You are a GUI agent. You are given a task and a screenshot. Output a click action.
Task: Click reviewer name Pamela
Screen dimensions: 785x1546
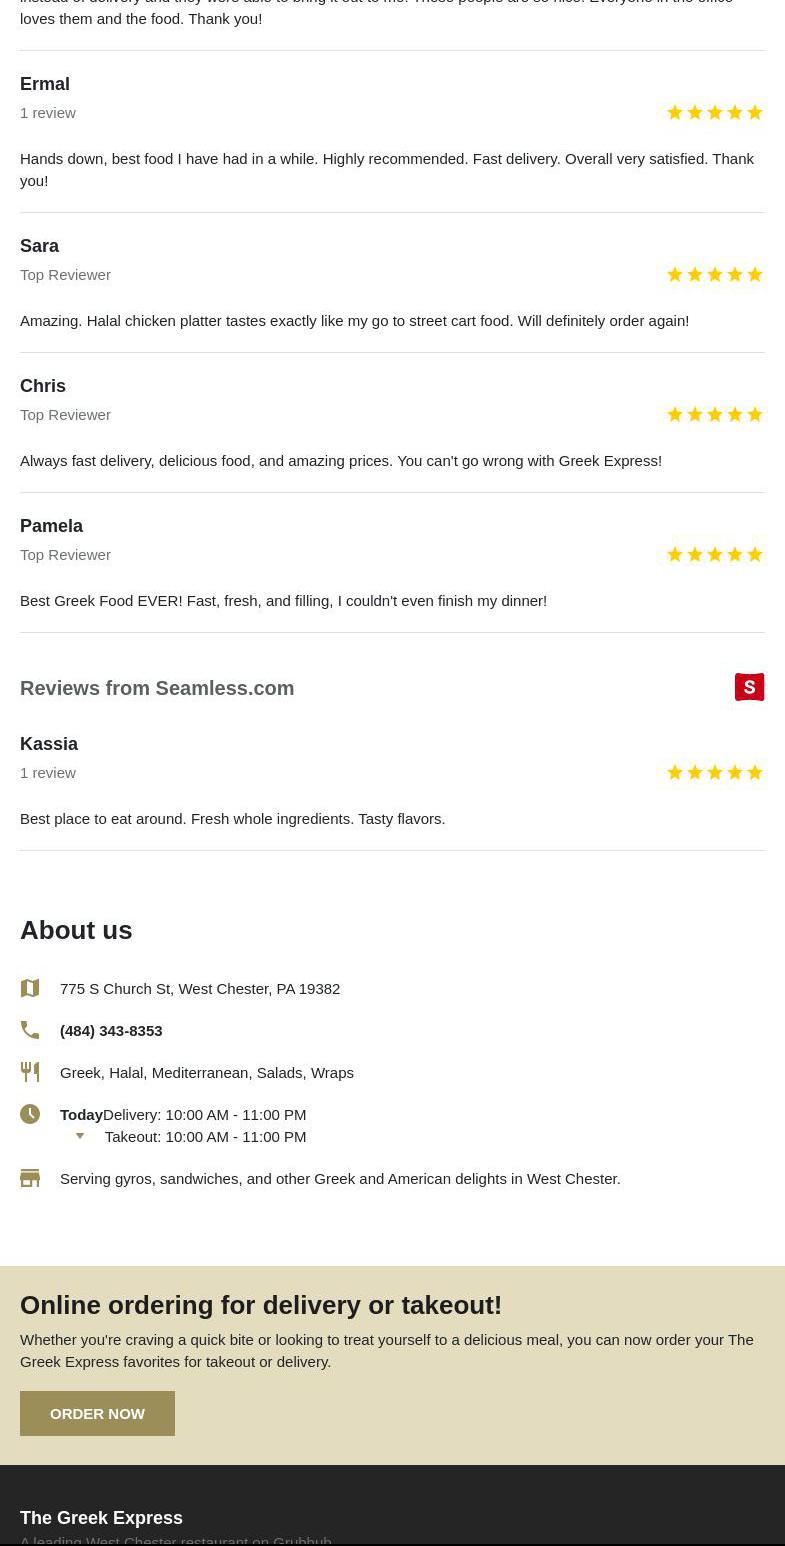tap(51, 526)
